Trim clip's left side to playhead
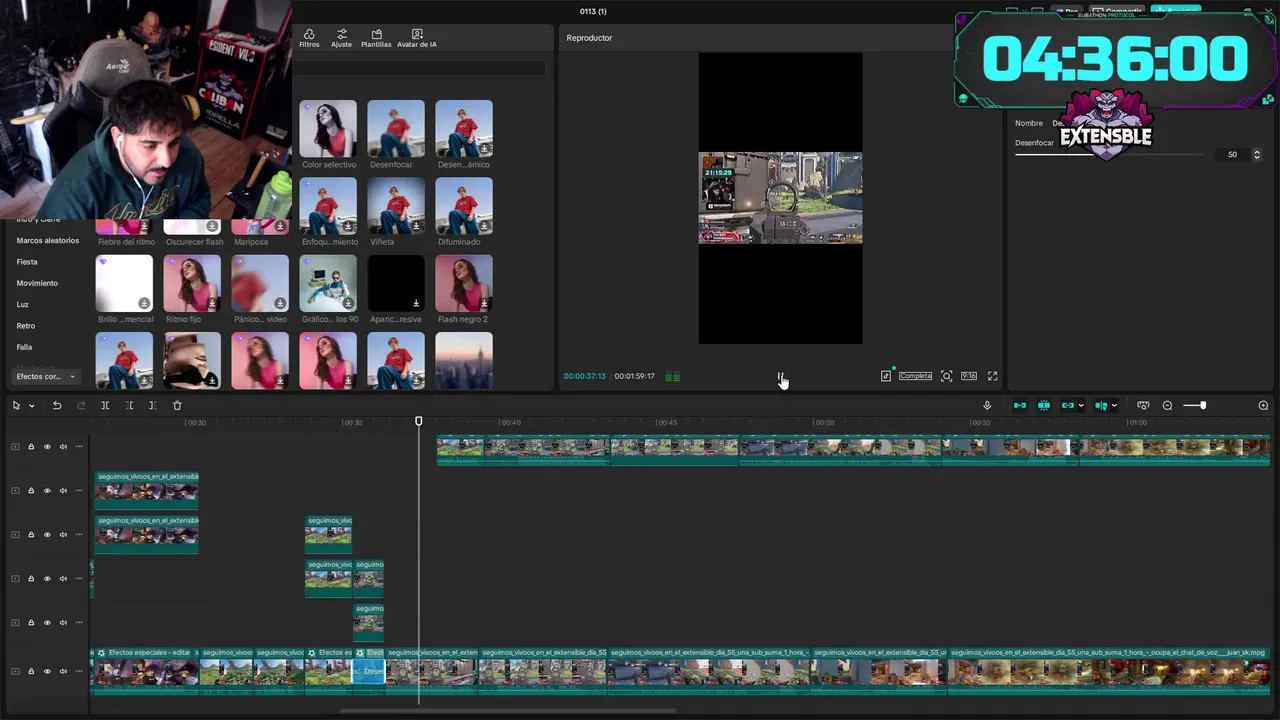This screenshot has width=1280, height=720. pos(129,405)
